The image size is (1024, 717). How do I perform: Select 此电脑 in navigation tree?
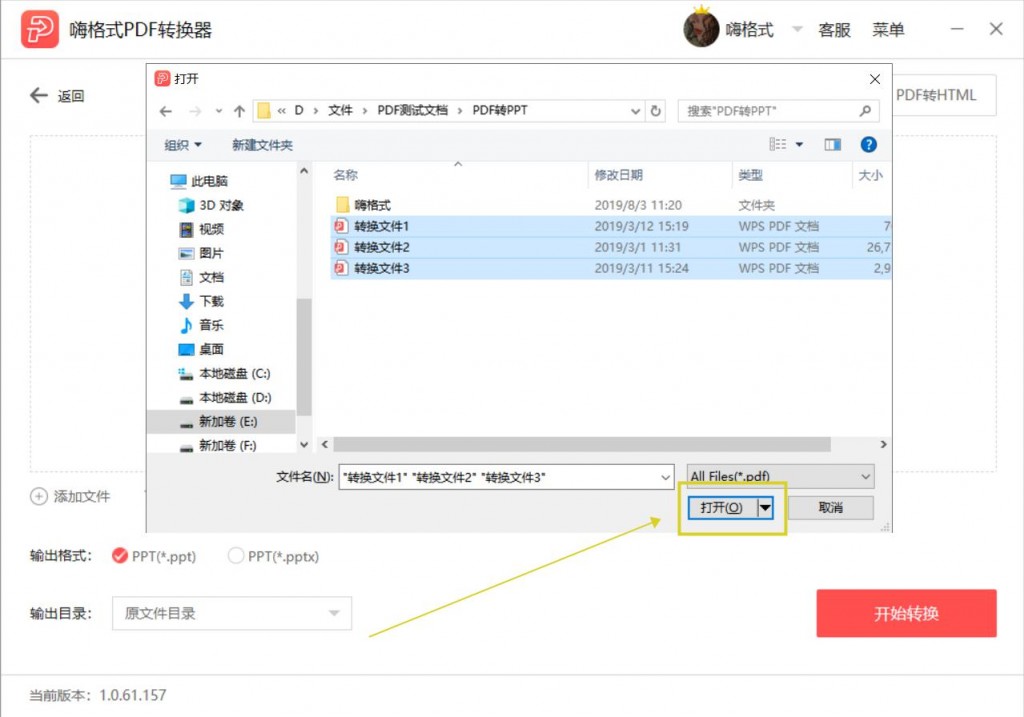pyautogui.click(x=199, y=181)
